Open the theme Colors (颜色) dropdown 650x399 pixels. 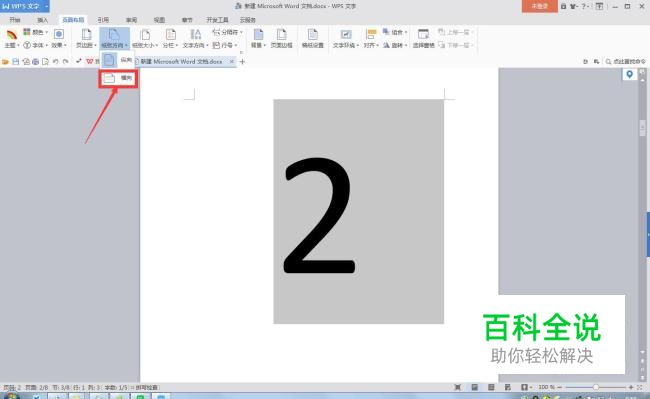pos(36,32)
